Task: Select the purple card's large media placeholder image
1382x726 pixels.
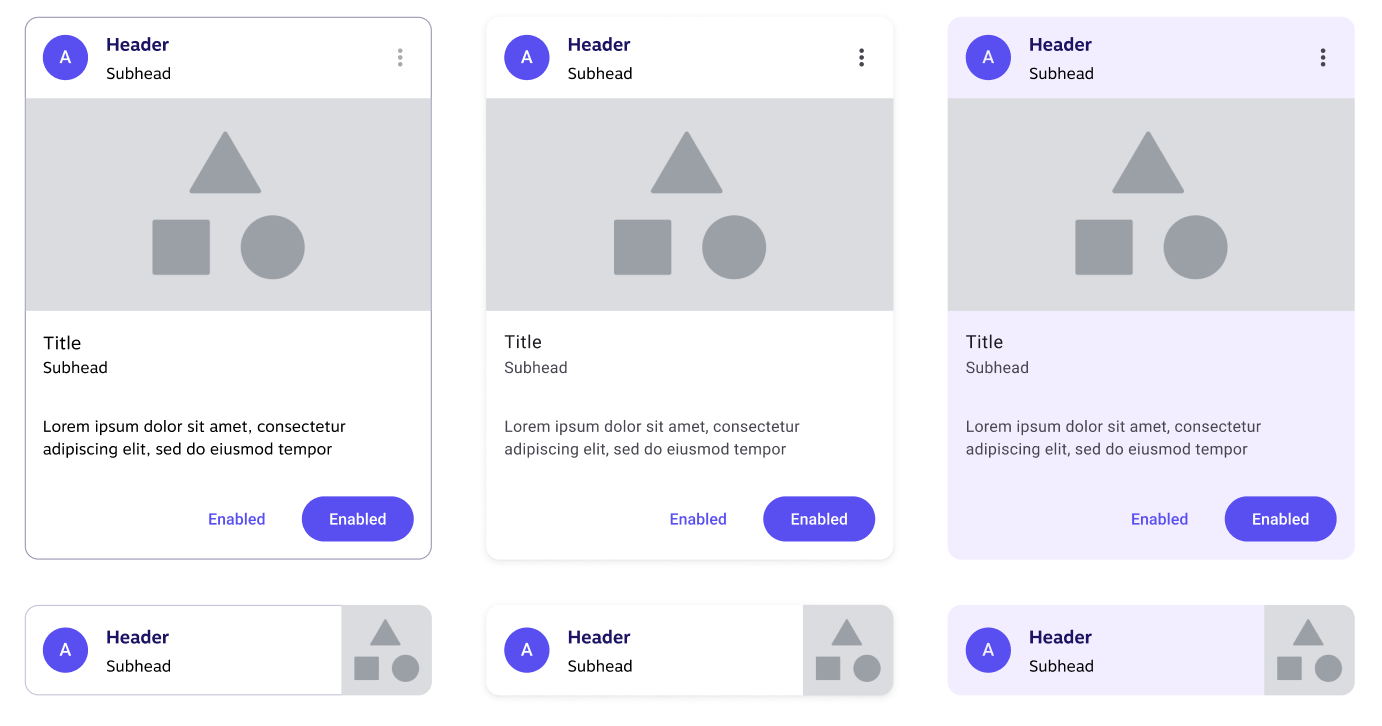Action: point(1151,204)
